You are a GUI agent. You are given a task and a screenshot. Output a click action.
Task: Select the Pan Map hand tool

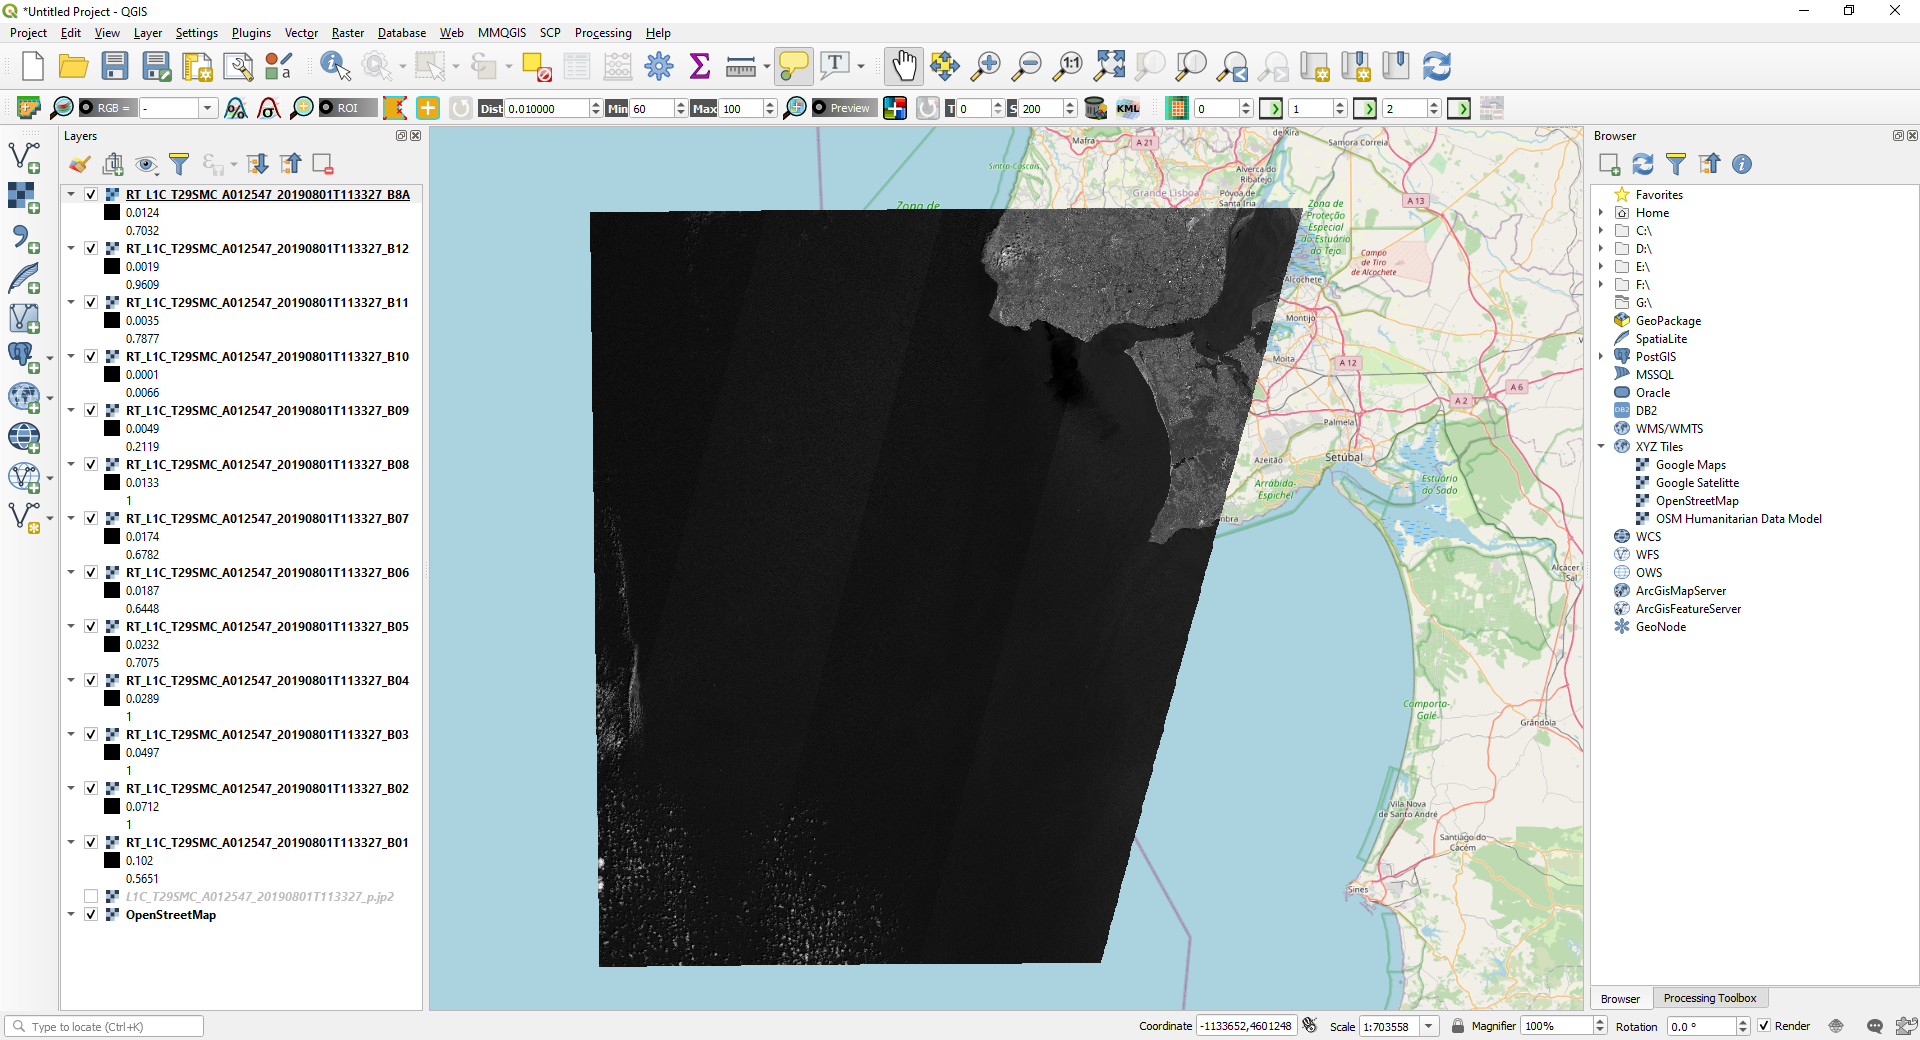click(x=903, y=67)
